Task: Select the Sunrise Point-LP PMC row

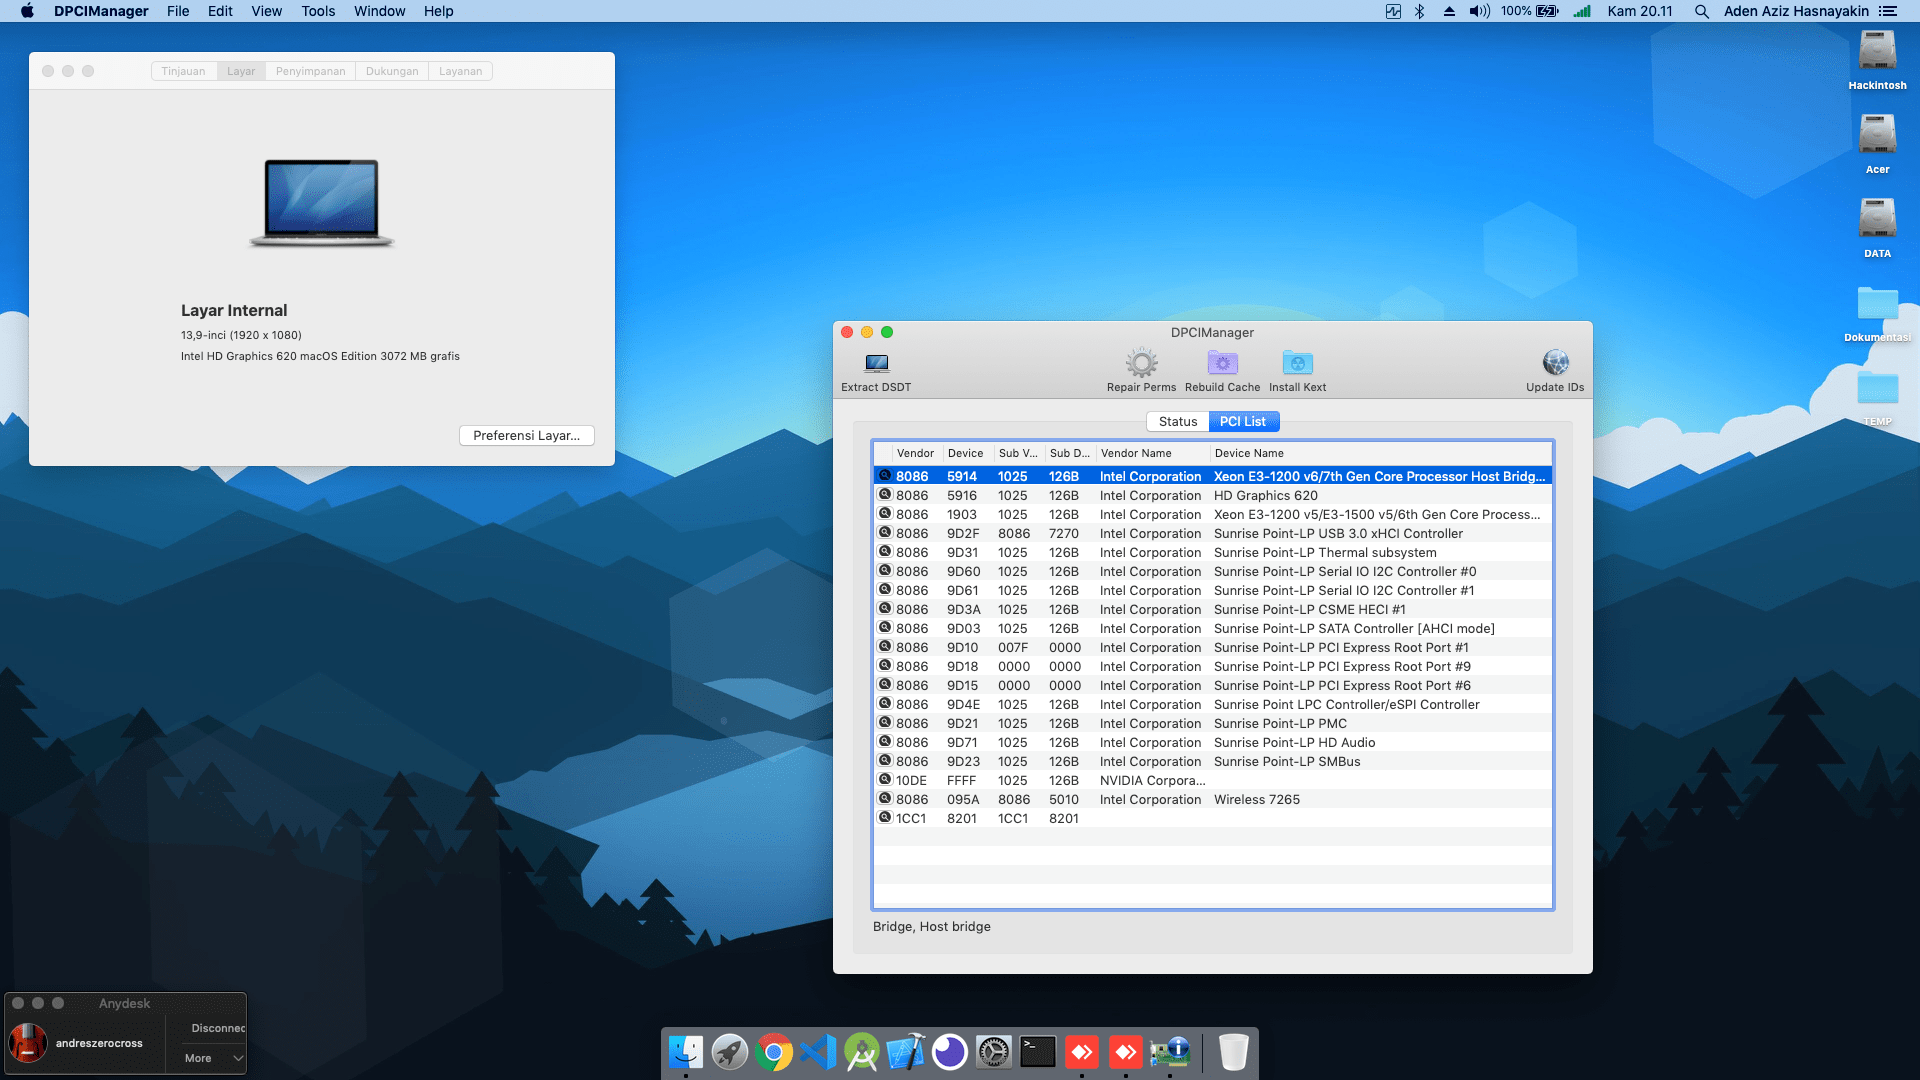Action: point(1213,723)
